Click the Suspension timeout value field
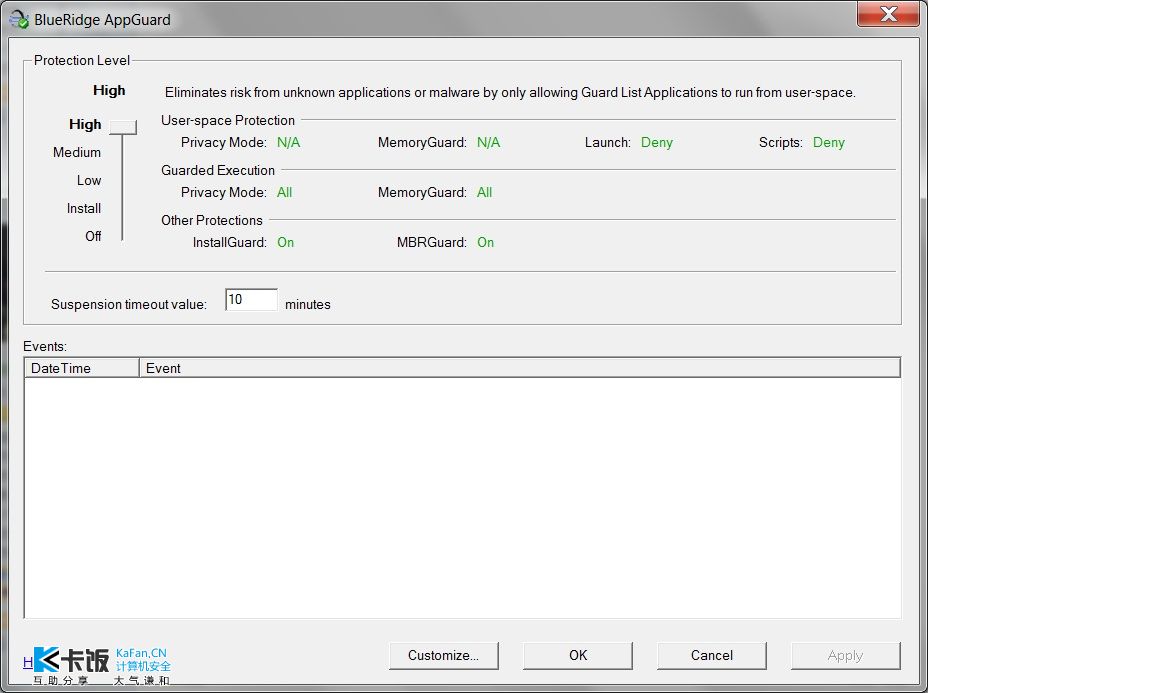 click(x=251, y=300)
